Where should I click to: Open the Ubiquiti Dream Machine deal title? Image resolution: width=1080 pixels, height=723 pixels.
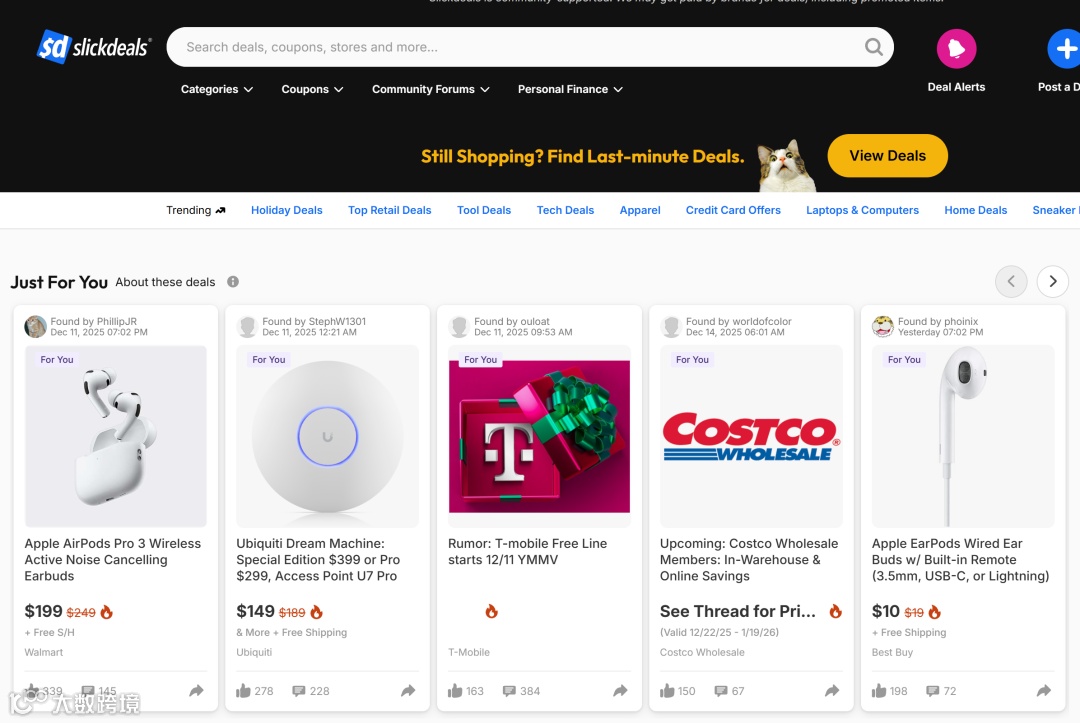(318, 559)
